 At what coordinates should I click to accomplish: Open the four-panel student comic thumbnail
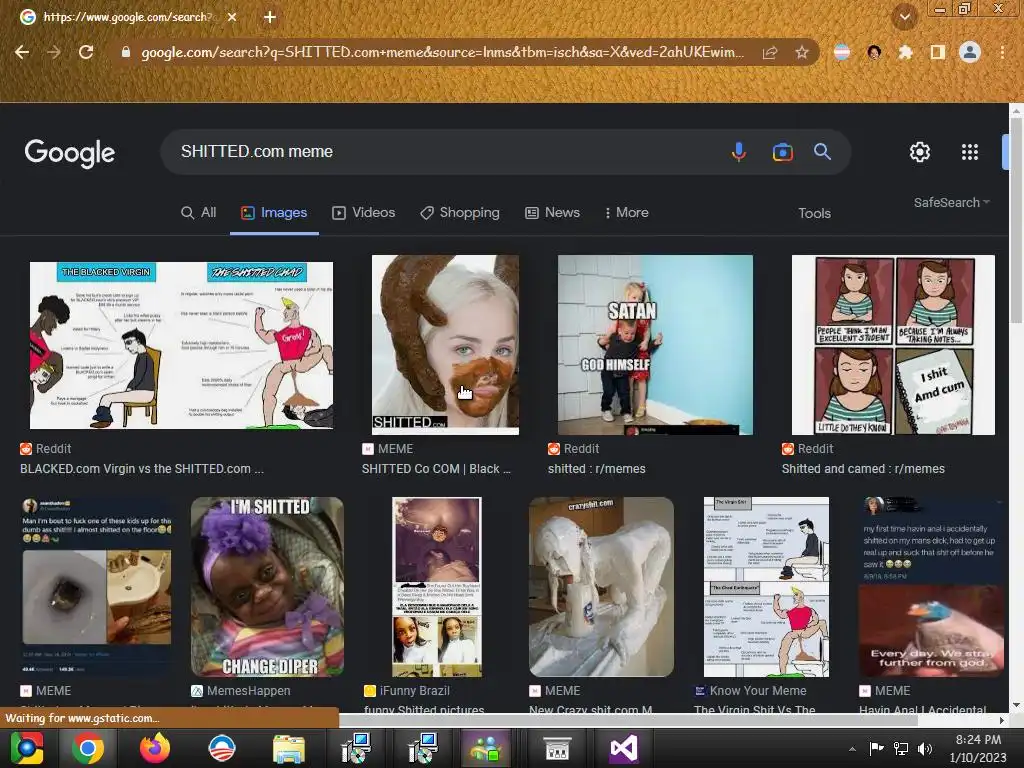pyautogui.click(x=893, y=345)
